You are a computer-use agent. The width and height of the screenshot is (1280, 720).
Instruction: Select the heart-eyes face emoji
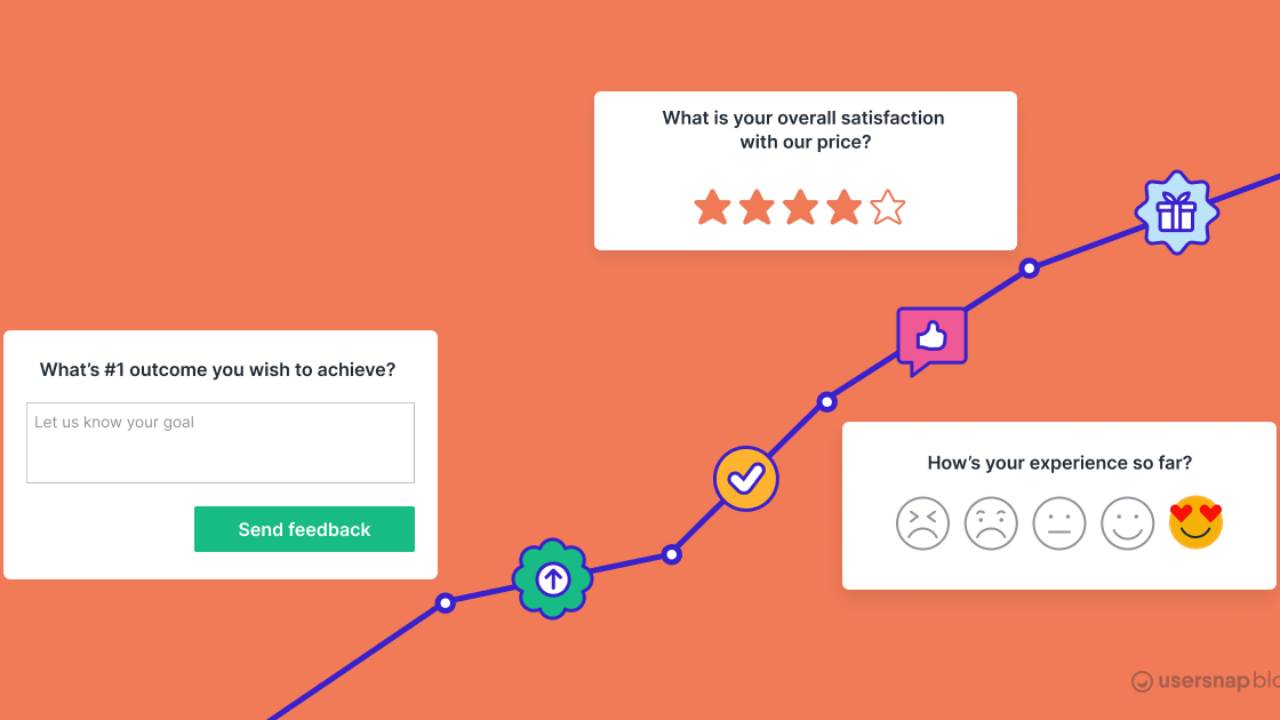tap(1196, 523)
